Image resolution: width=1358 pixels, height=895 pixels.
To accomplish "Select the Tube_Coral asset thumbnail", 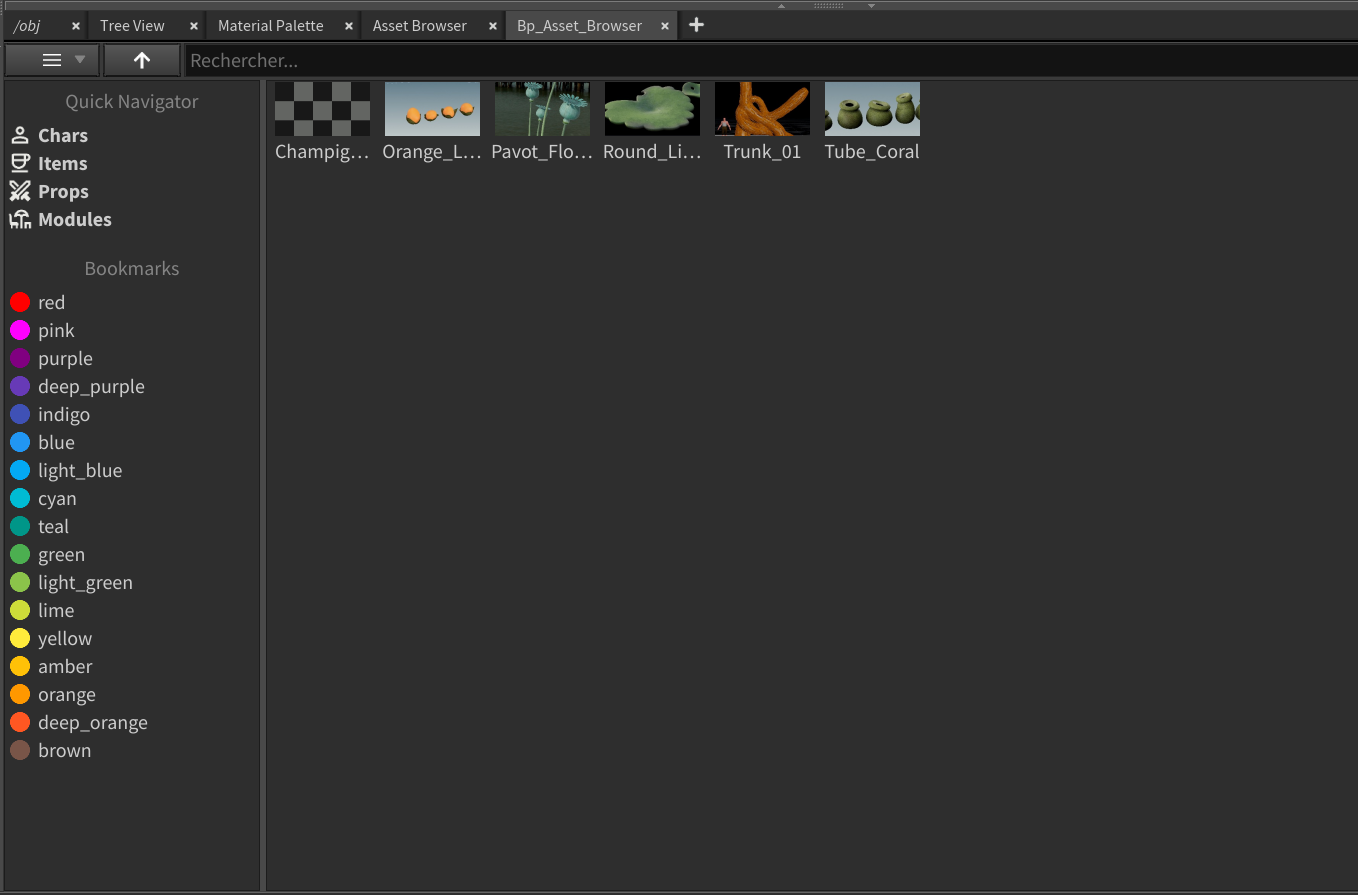I will click(x=872, y=109).
